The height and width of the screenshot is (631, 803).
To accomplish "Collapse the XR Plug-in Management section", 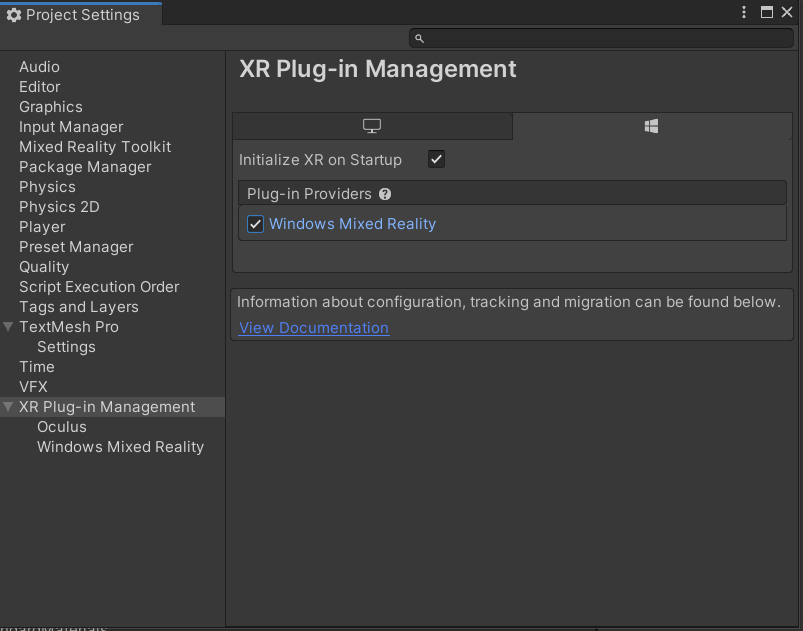I will pyautogui.click(x=8, y=407).
